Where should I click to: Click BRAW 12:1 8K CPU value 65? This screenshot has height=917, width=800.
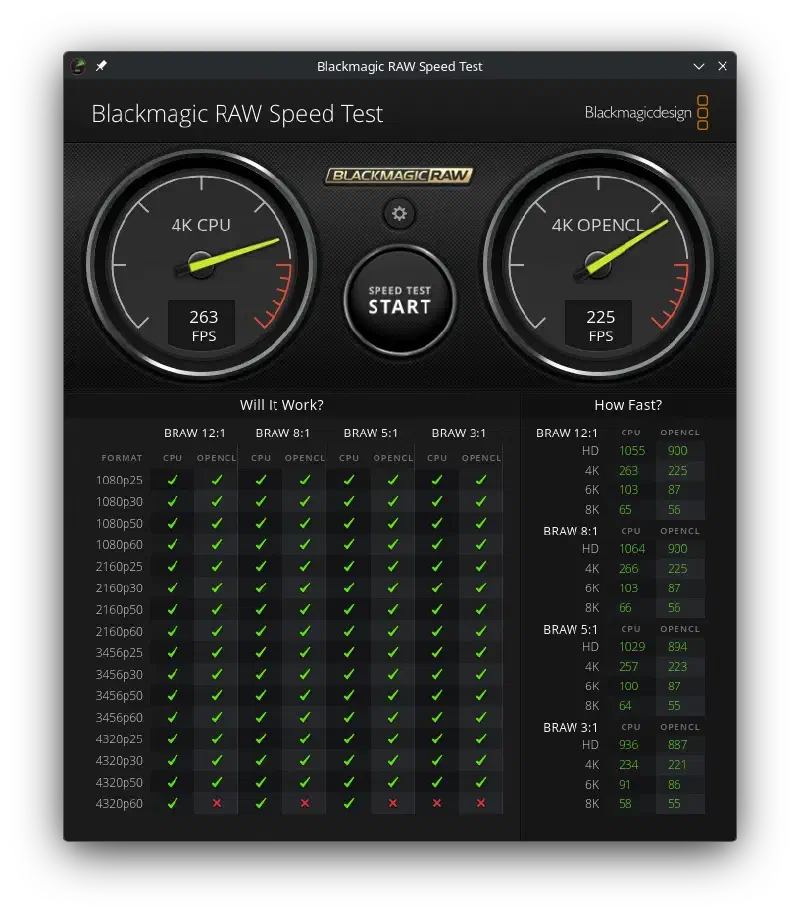(625, 509)
